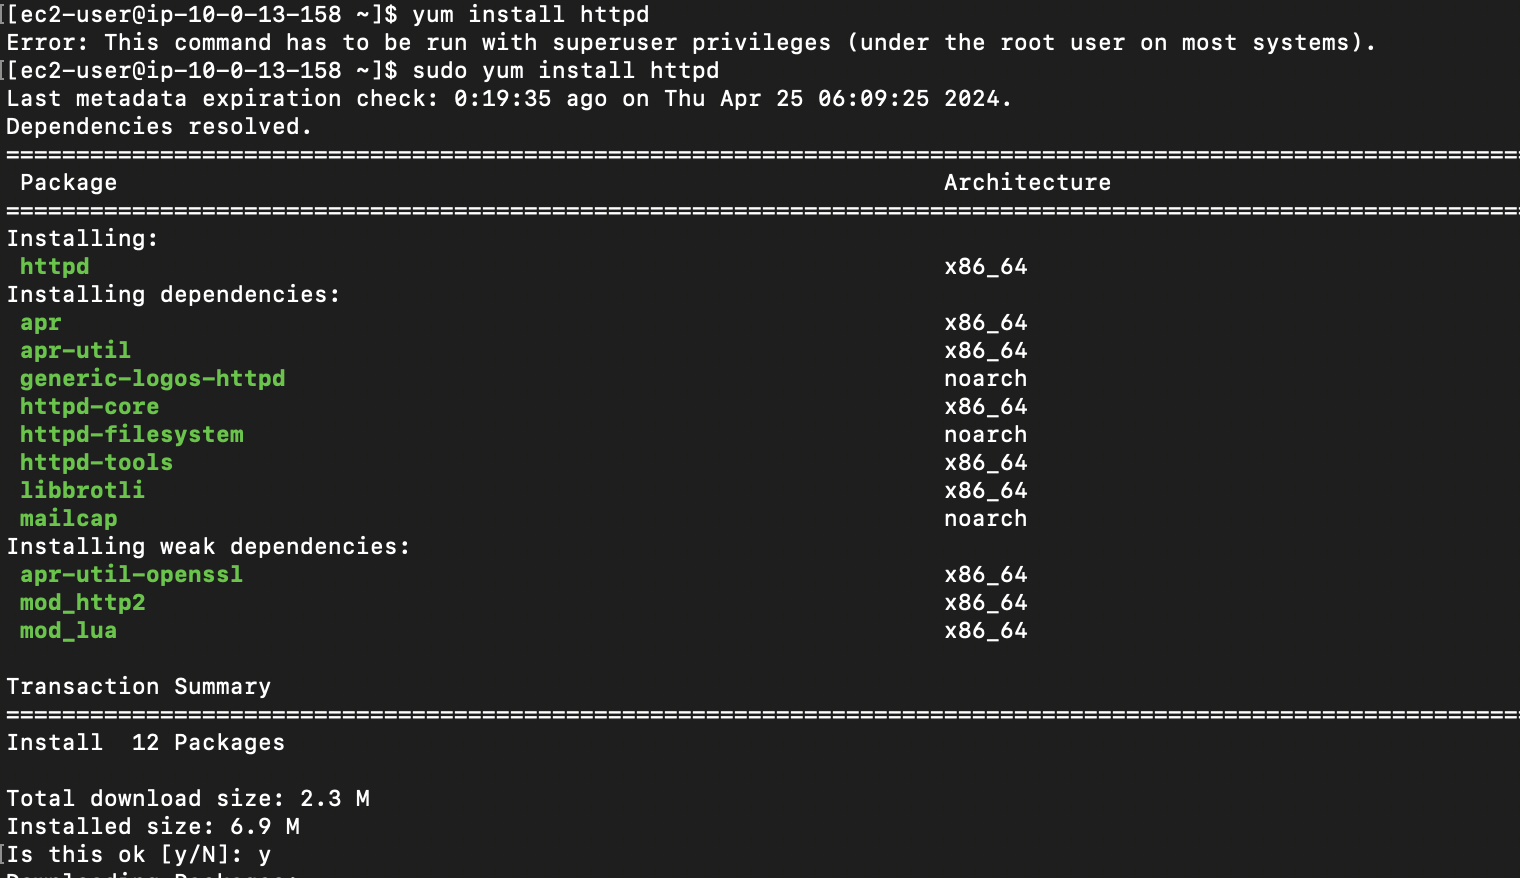Click the apr-util-openssl weak dependency
This screenshot has height=878, width=1520.
(x=131, y=575)
